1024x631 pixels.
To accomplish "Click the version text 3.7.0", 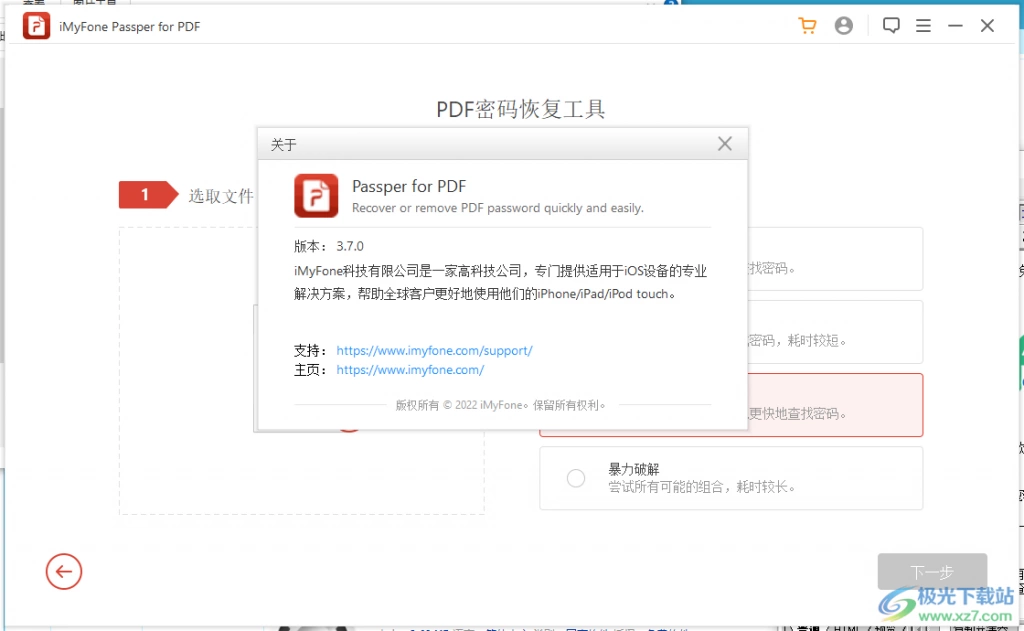I will 350,246.
